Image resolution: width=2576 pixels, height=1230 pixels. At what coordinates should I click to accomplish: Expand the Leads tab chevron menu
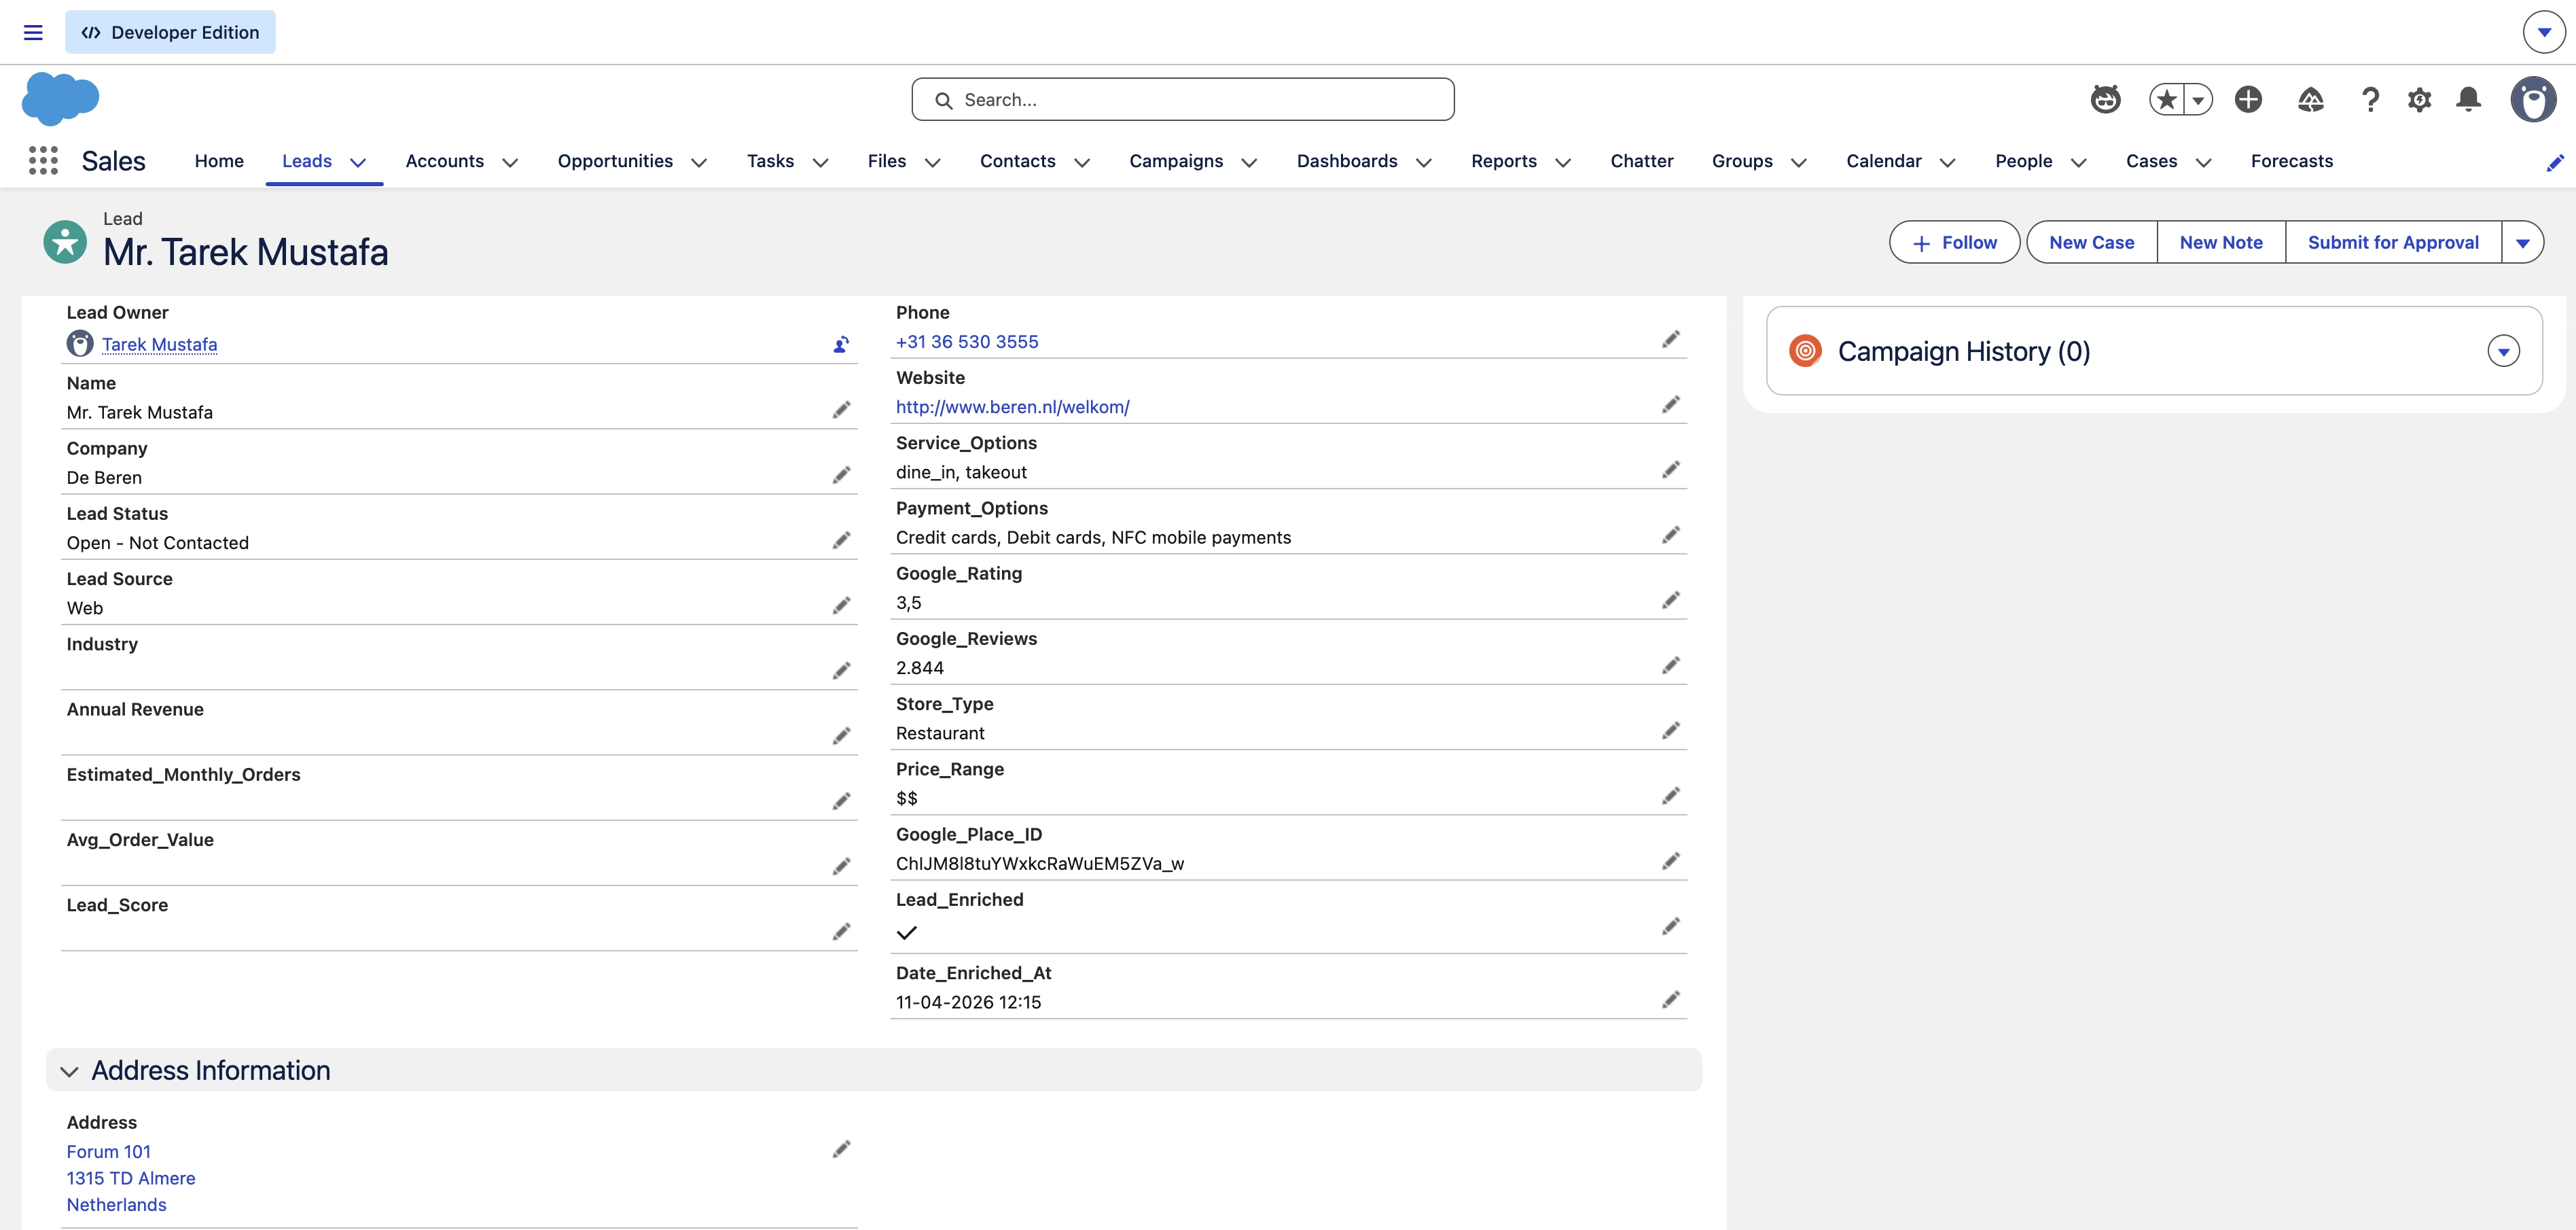[358, 162]
